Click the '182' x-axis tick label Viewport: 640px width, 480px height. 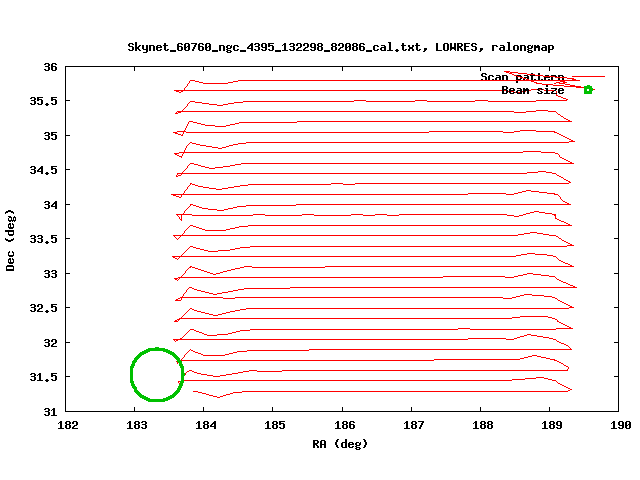pyautogui.click(x=67, y=425)
